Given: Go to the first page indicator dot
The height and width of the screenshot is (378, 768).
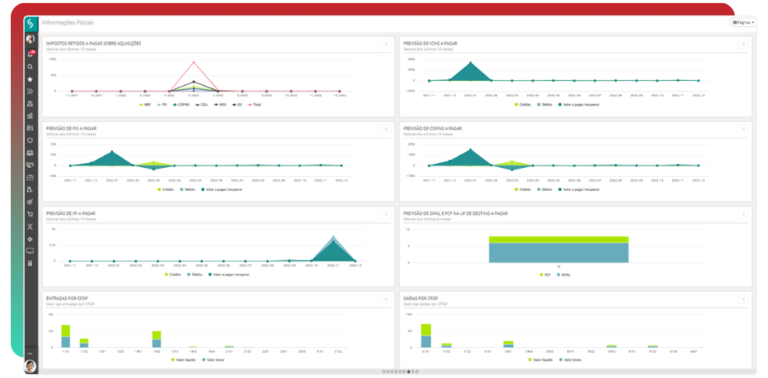Looking at the screenshot, I should (384, 372).
